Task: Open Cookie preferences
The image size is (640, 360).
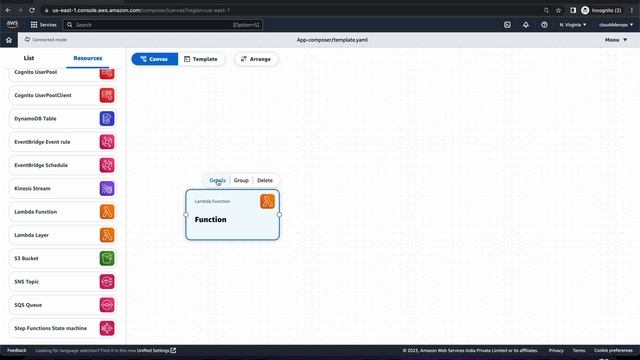Action: [613, 350]
